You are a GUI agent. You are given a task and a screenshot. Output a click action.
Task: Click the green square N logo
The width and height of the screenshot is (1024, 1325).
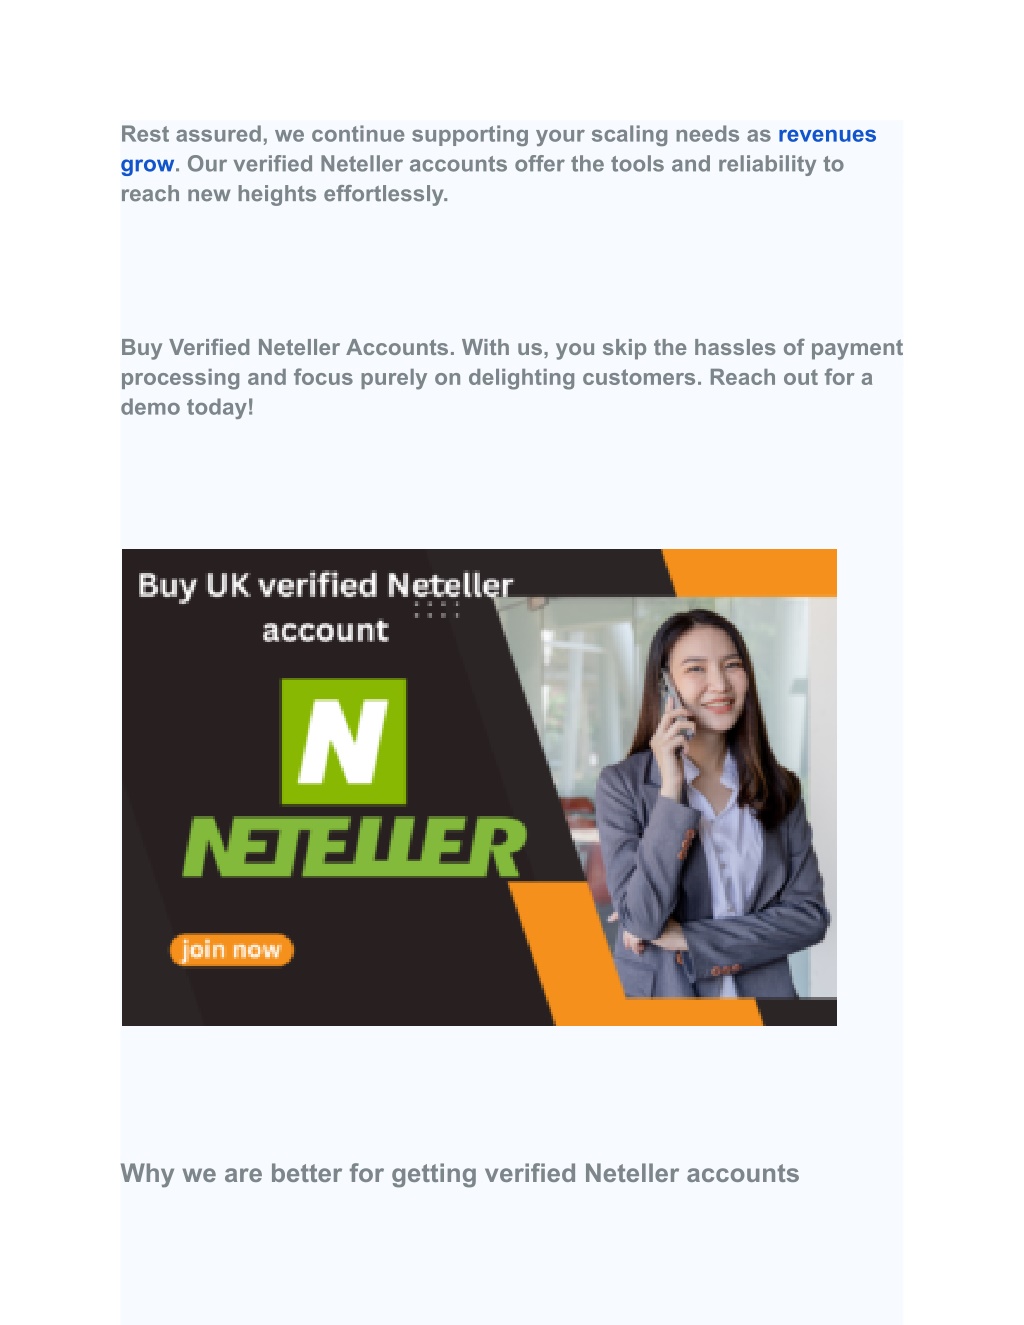343,741
